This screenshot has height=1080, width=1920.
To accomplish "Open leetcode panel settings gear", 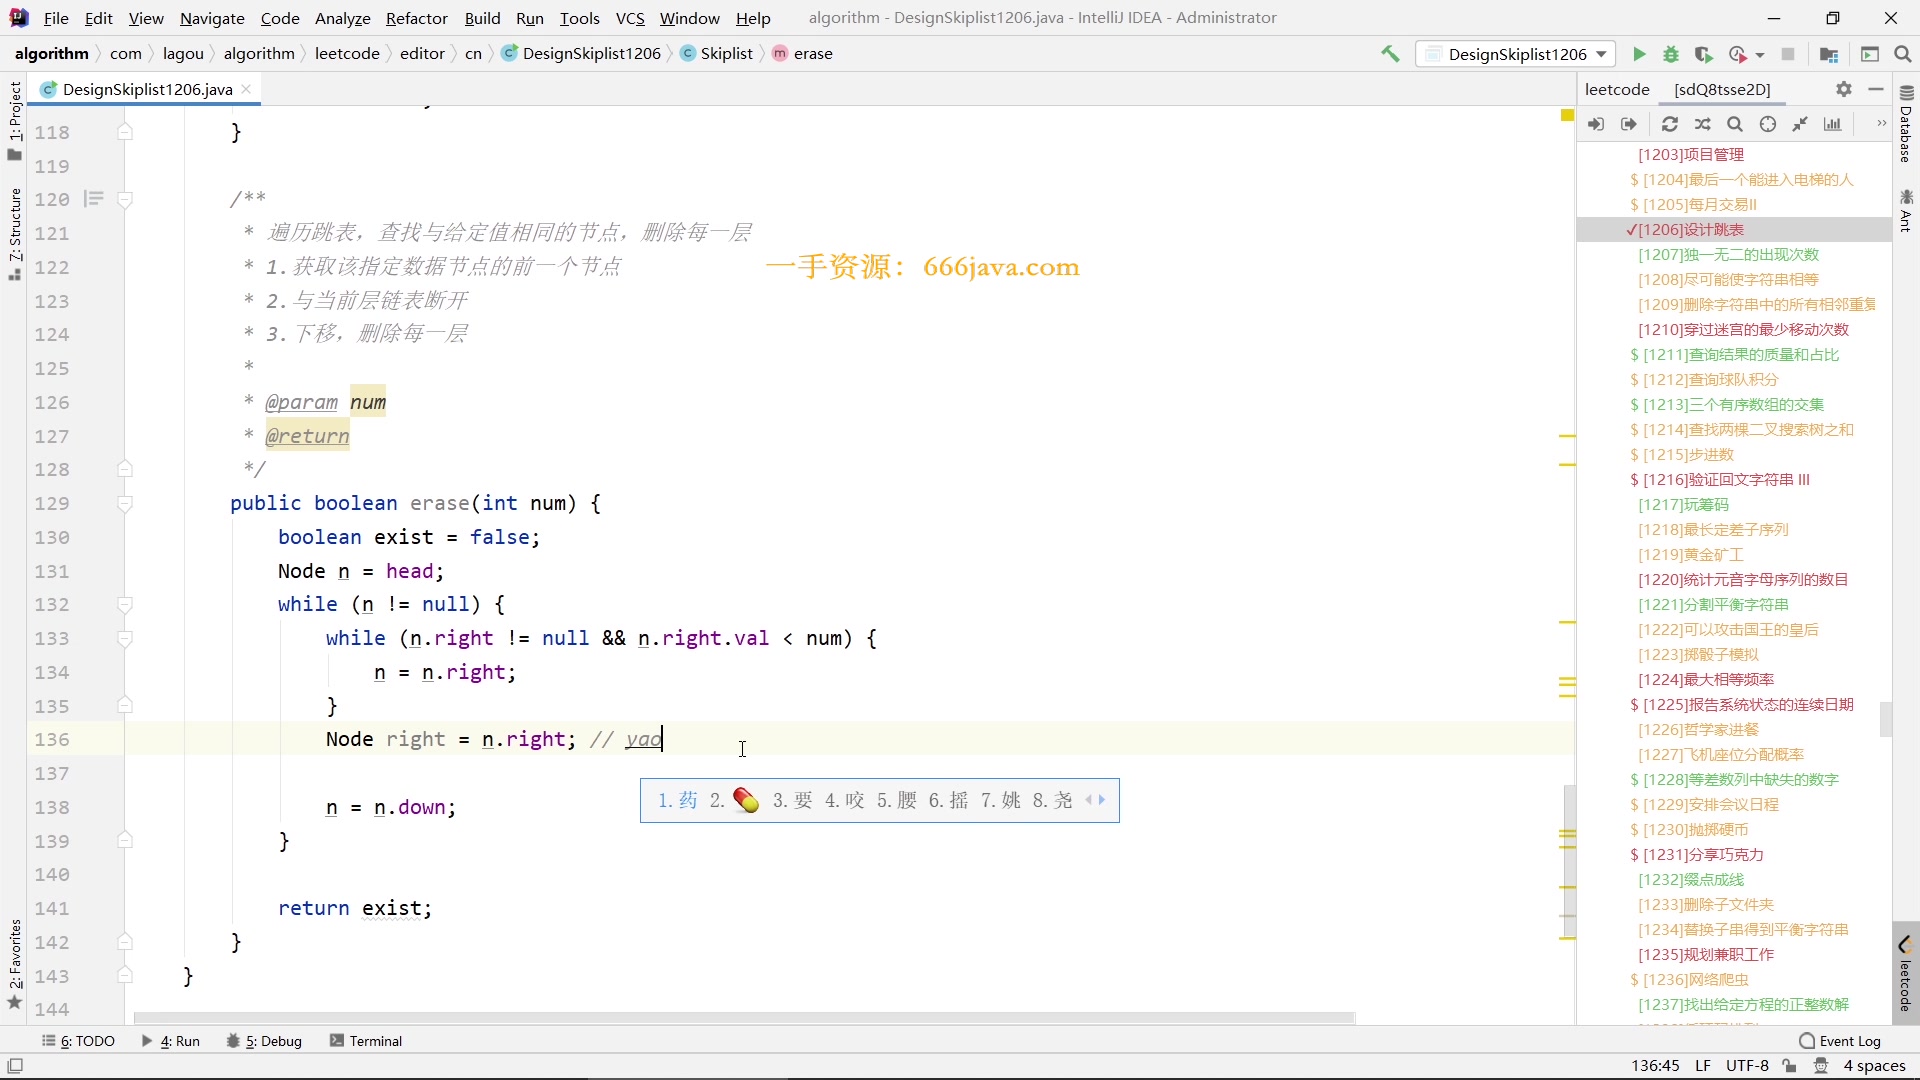I will pyautogui.click(x=1843, y=89).
